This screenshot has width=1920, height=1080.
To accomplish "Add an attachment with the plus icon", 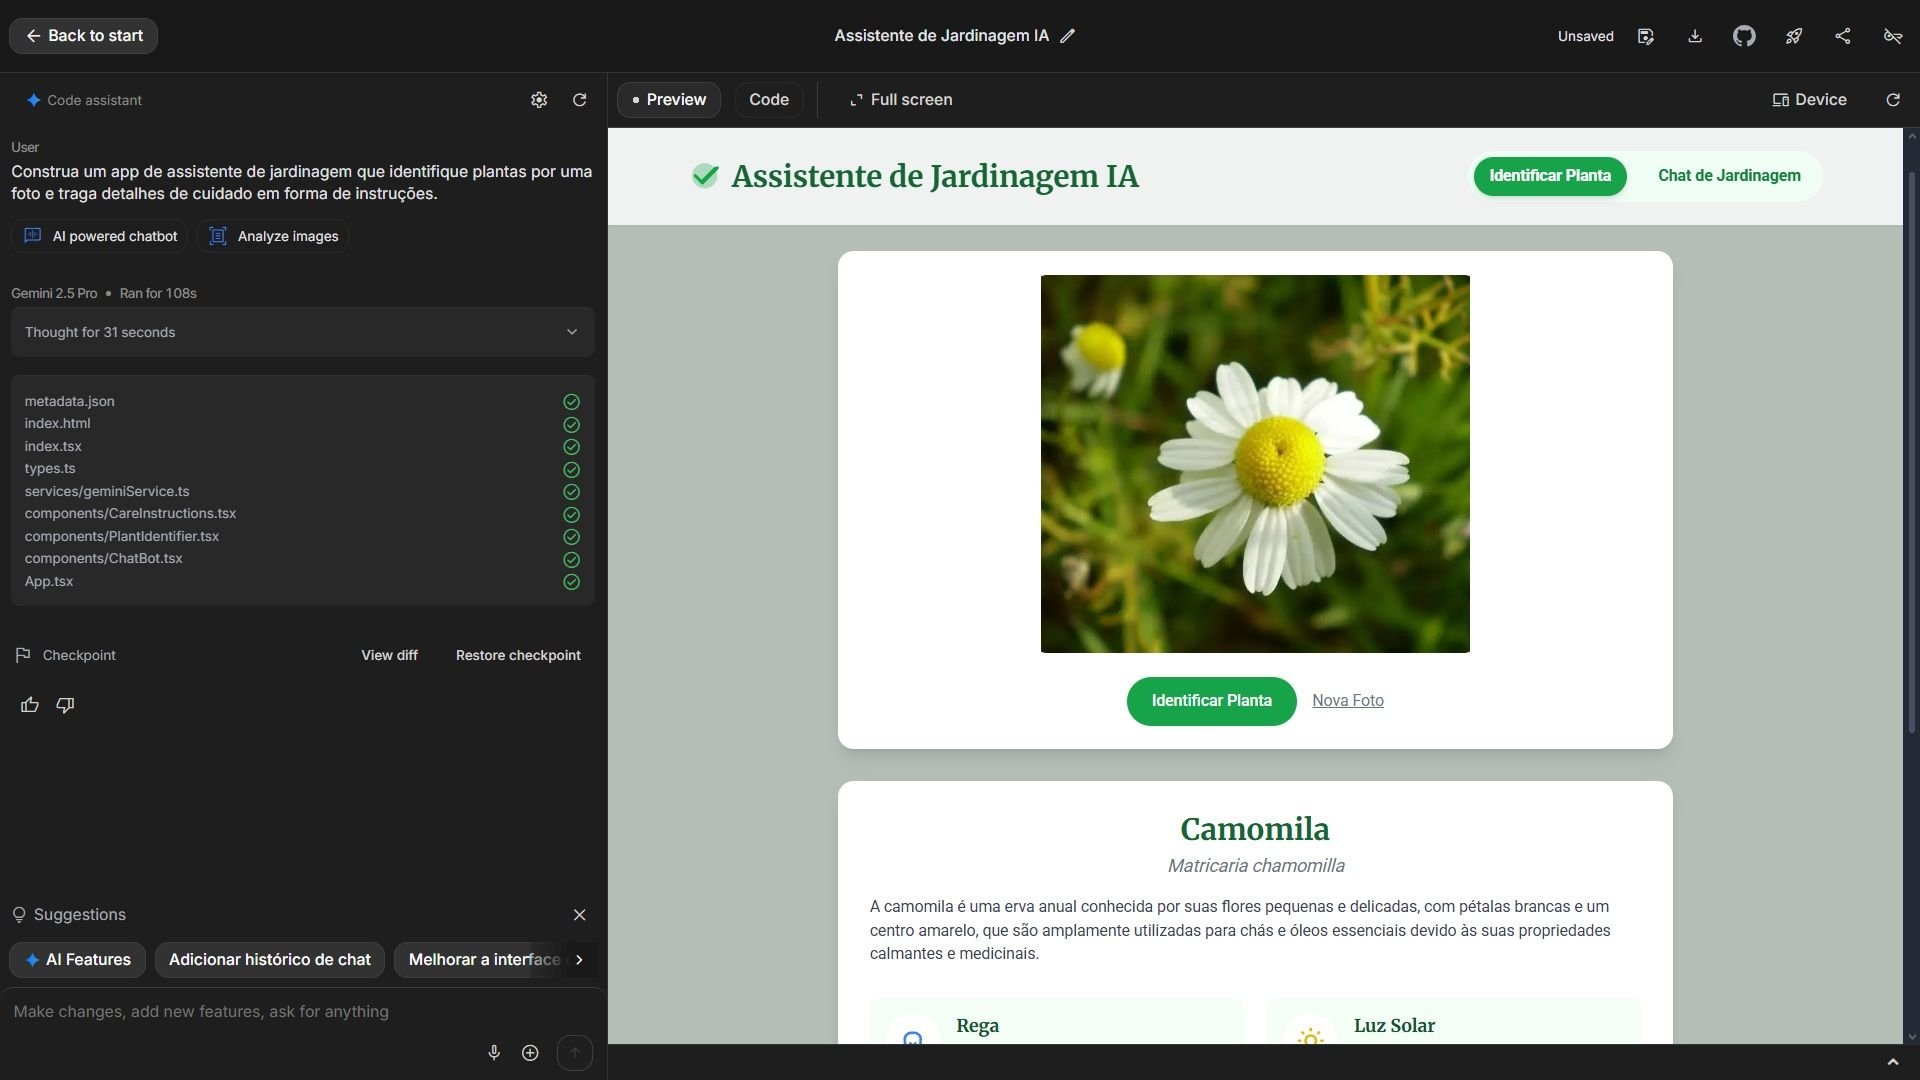I will 529,1052.
